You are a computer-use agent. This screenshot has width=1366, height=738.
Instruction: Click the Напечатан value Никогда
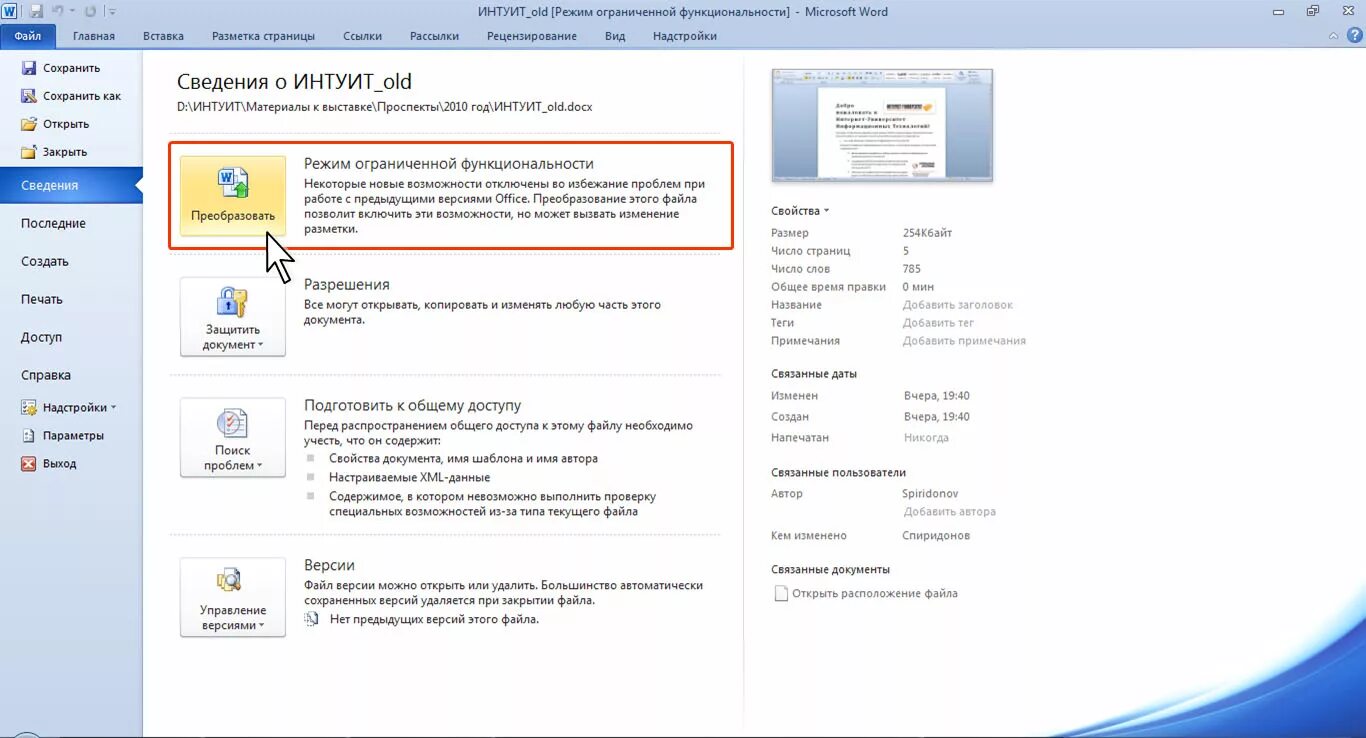[926, 438]
